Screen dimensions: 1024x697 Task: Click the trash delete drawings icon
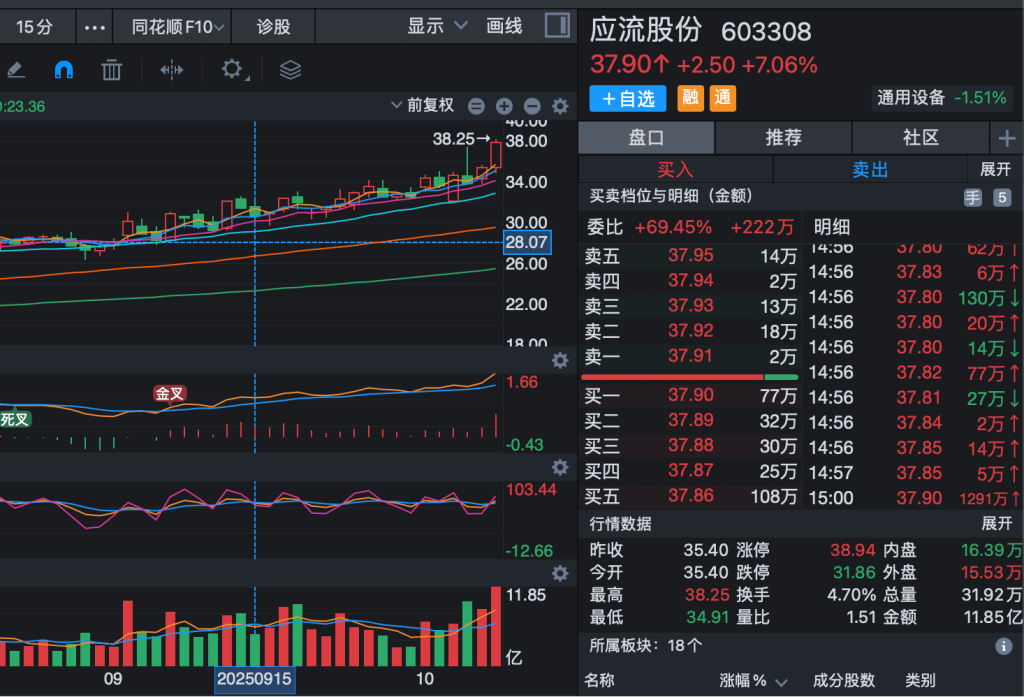click(x=112, y=70)
